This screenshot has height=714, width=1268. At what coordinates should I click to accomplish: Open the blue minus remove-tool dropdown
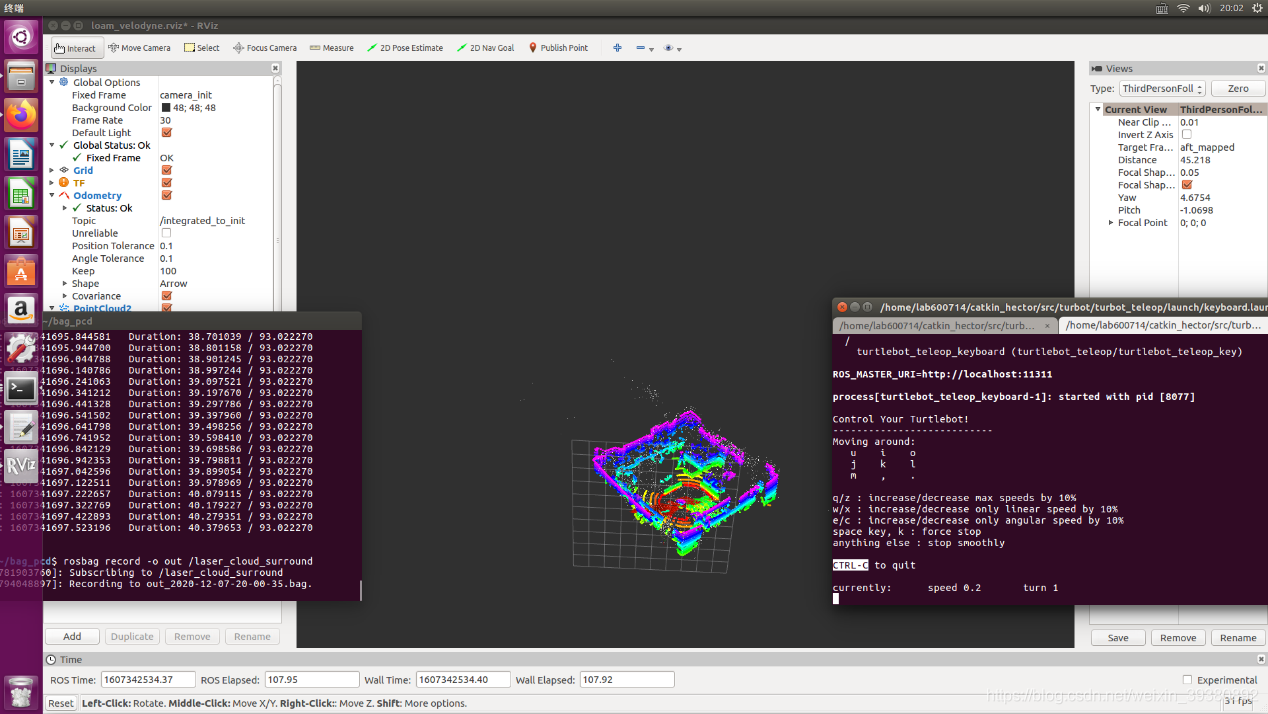[x=645, y=48]
